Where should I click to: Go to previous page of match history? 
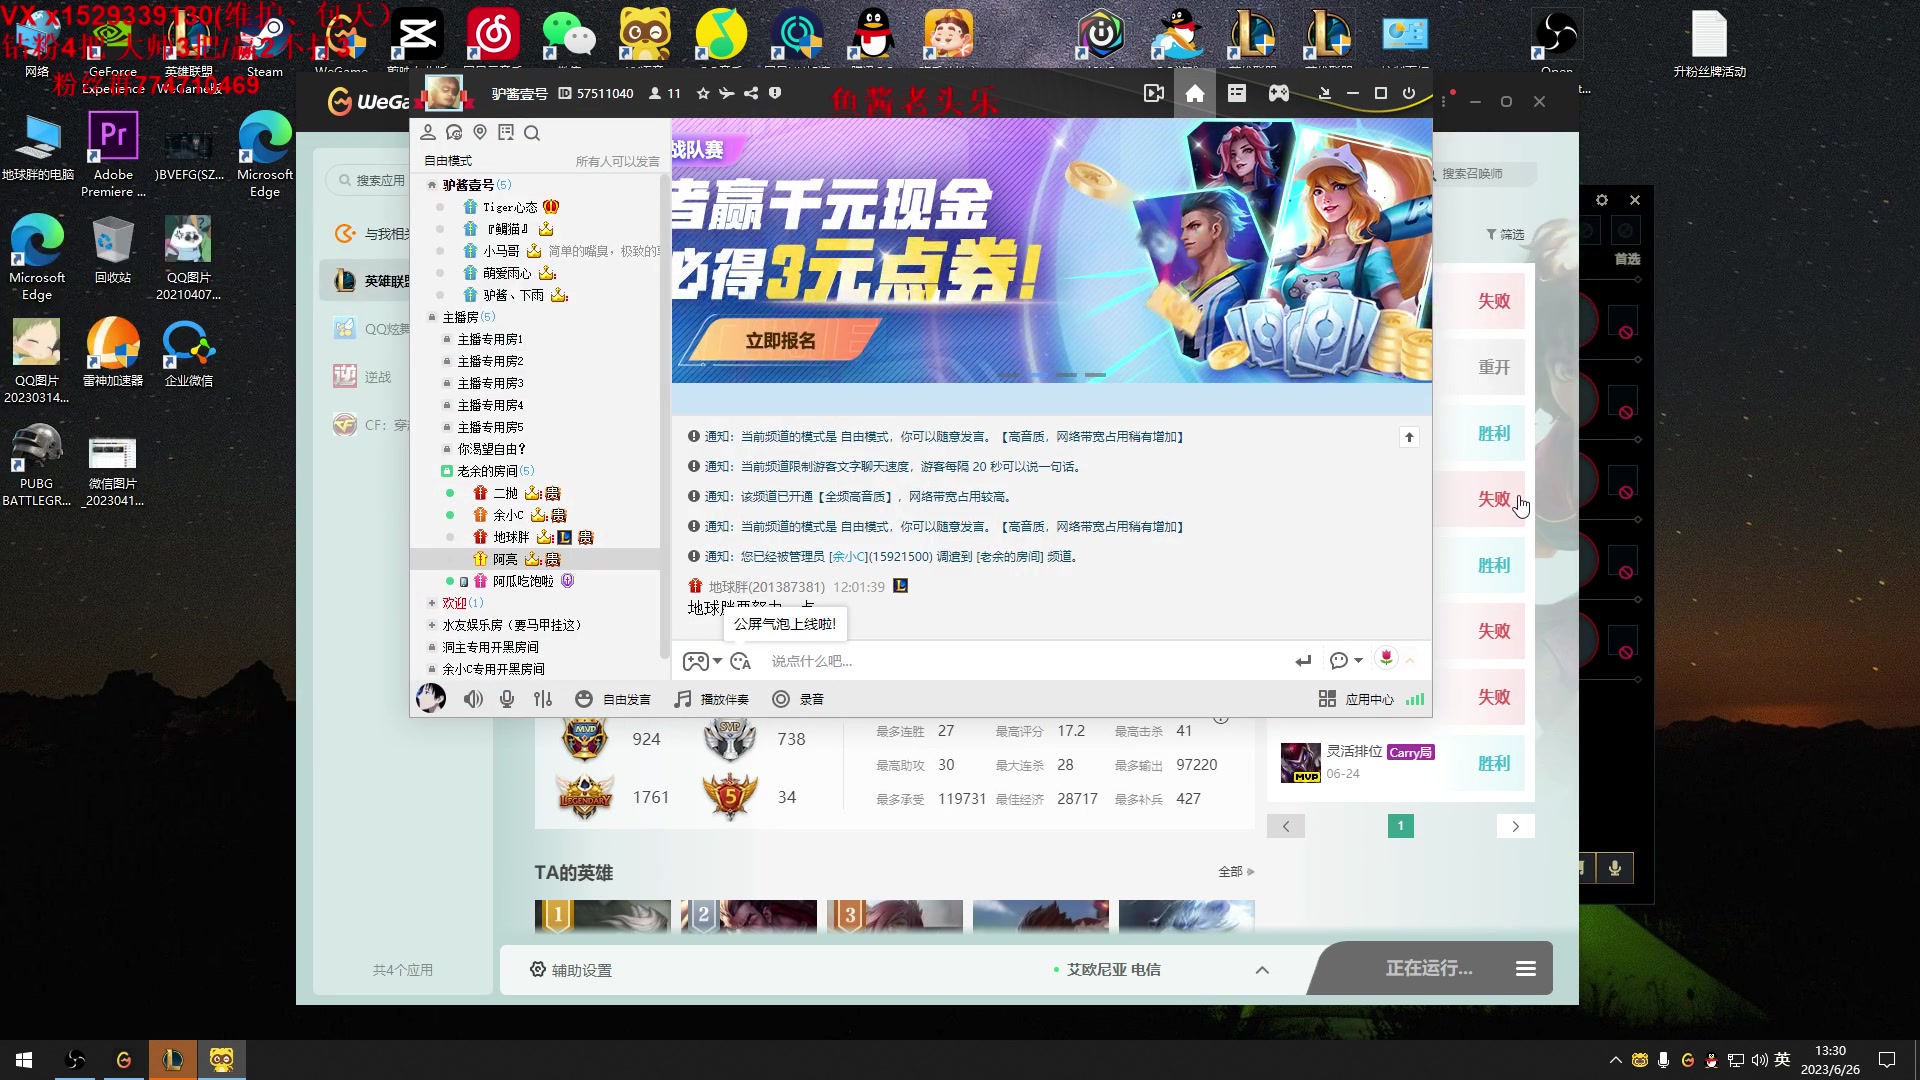coord(1286,827)
